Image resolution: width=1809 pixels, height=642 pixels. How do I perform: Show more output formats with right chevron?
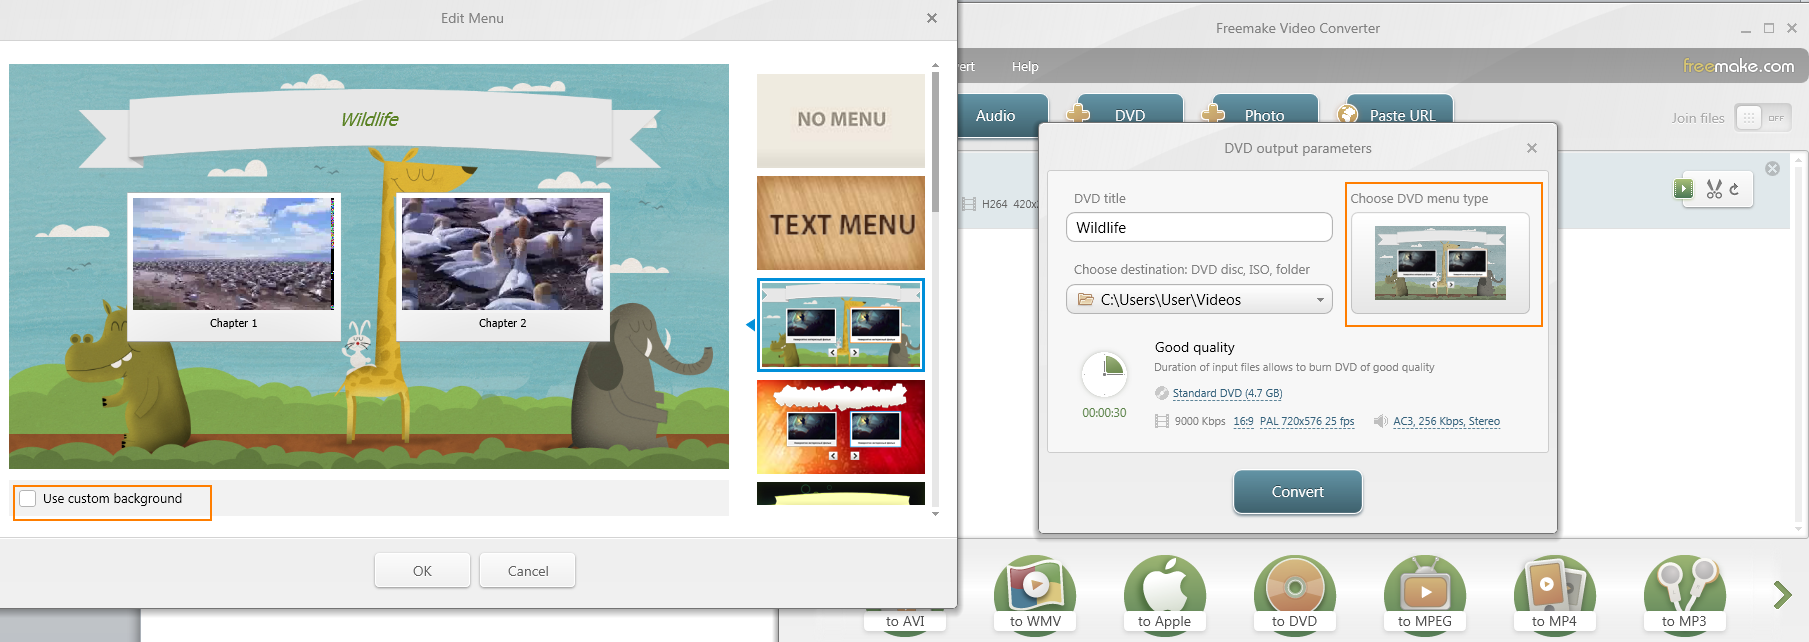(1781, 595)
